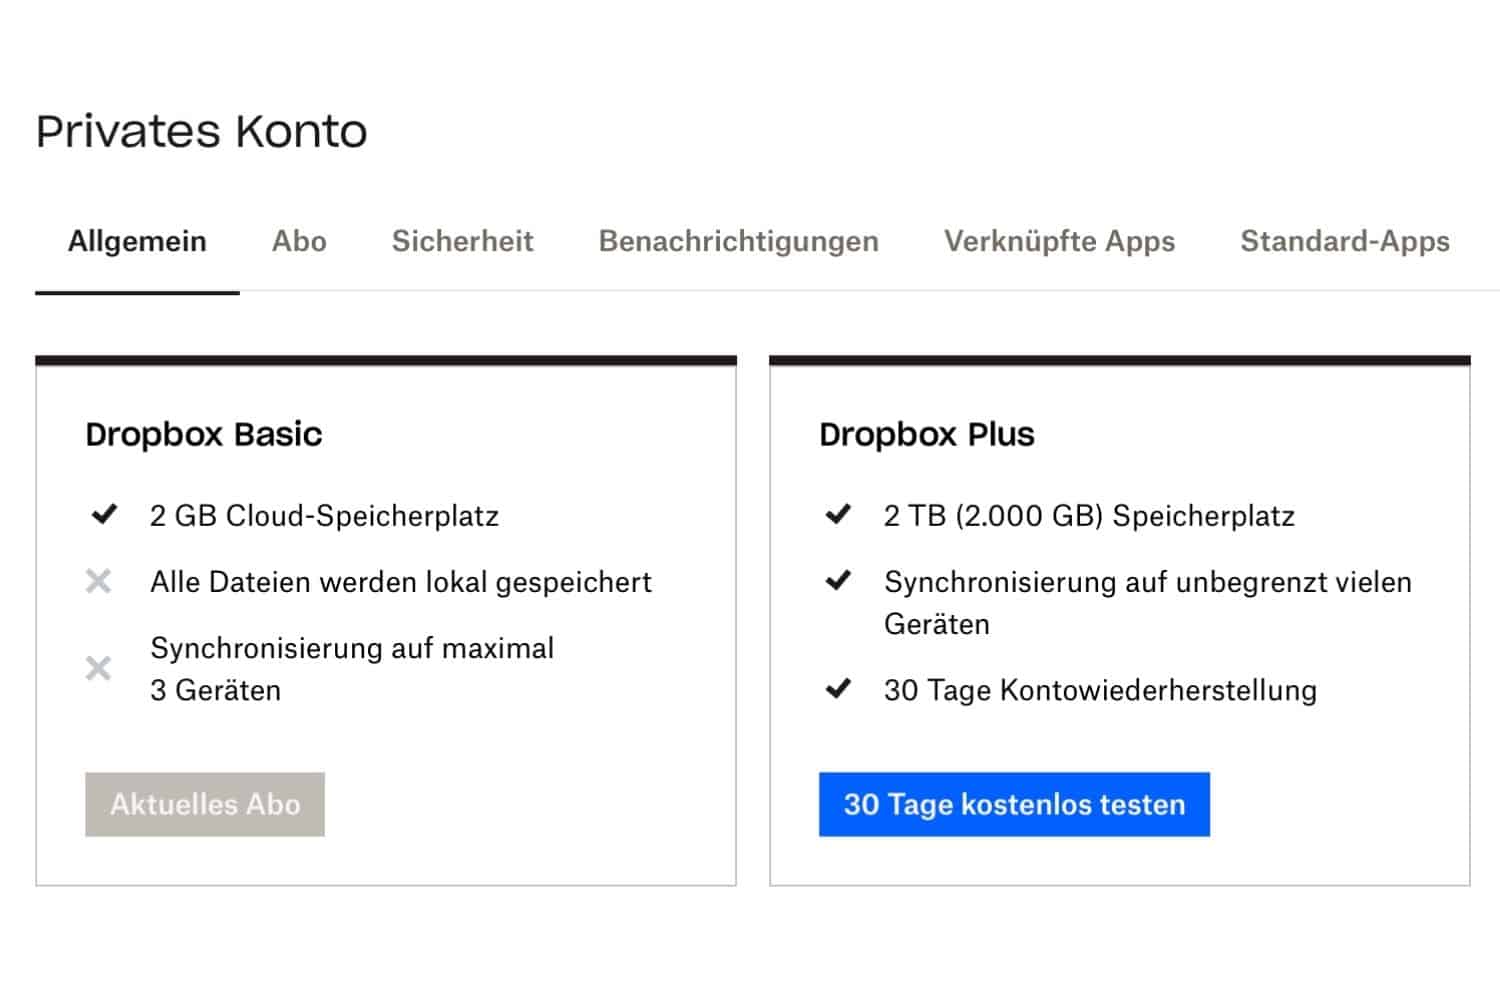Click the 30 Tage Kontowiederherstellung feature text
The image size is (1500, 1000).
point(1100,690)
